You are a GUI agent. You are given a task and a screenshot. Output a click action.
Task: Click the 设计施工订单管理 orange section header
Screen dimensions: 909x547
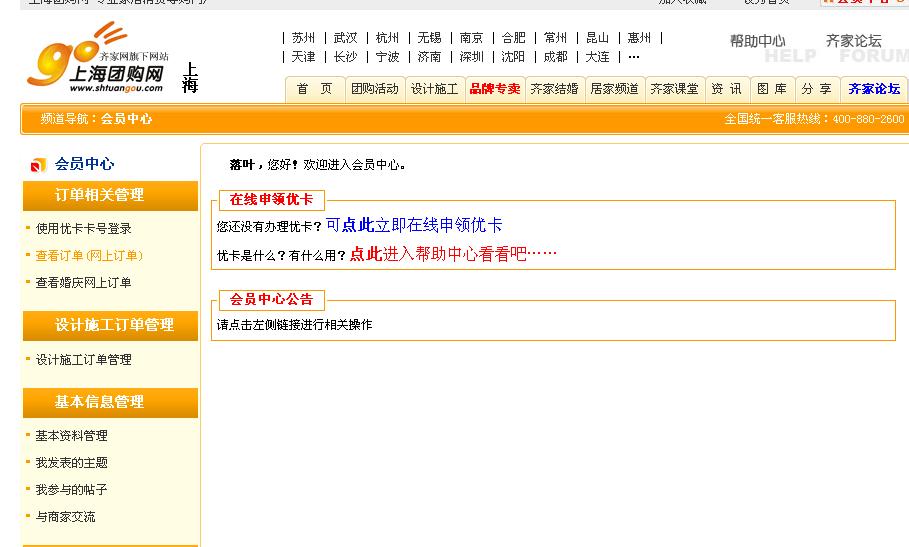(110, 325)
